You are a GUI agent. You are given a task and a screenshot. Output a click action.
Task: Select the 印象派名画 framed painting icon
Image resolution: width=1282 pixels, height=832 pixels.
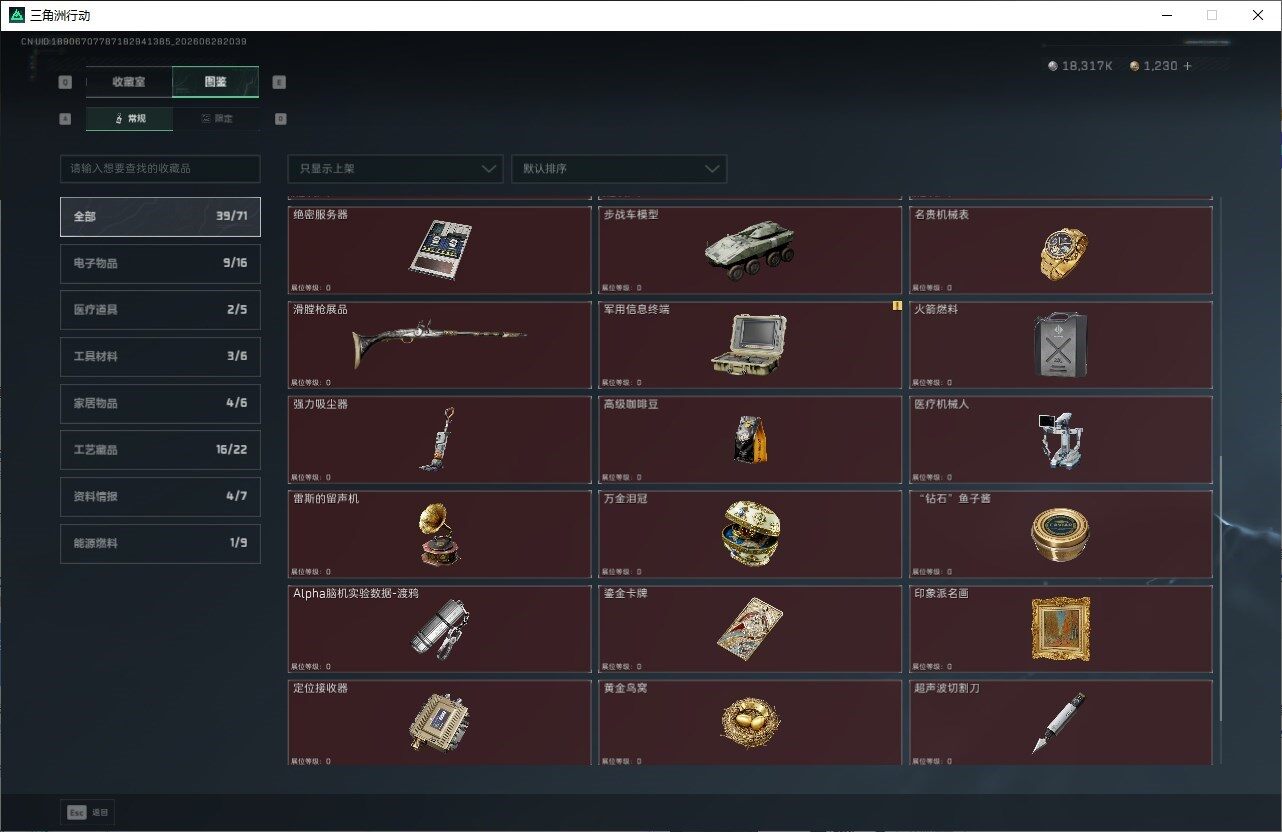[1061, 628]
